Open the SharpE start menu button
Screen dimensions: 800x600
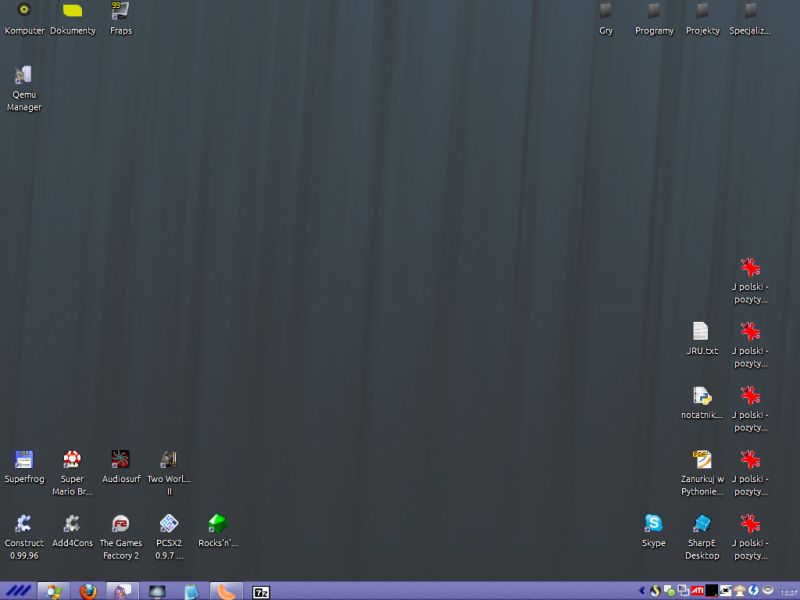point(18,591)
